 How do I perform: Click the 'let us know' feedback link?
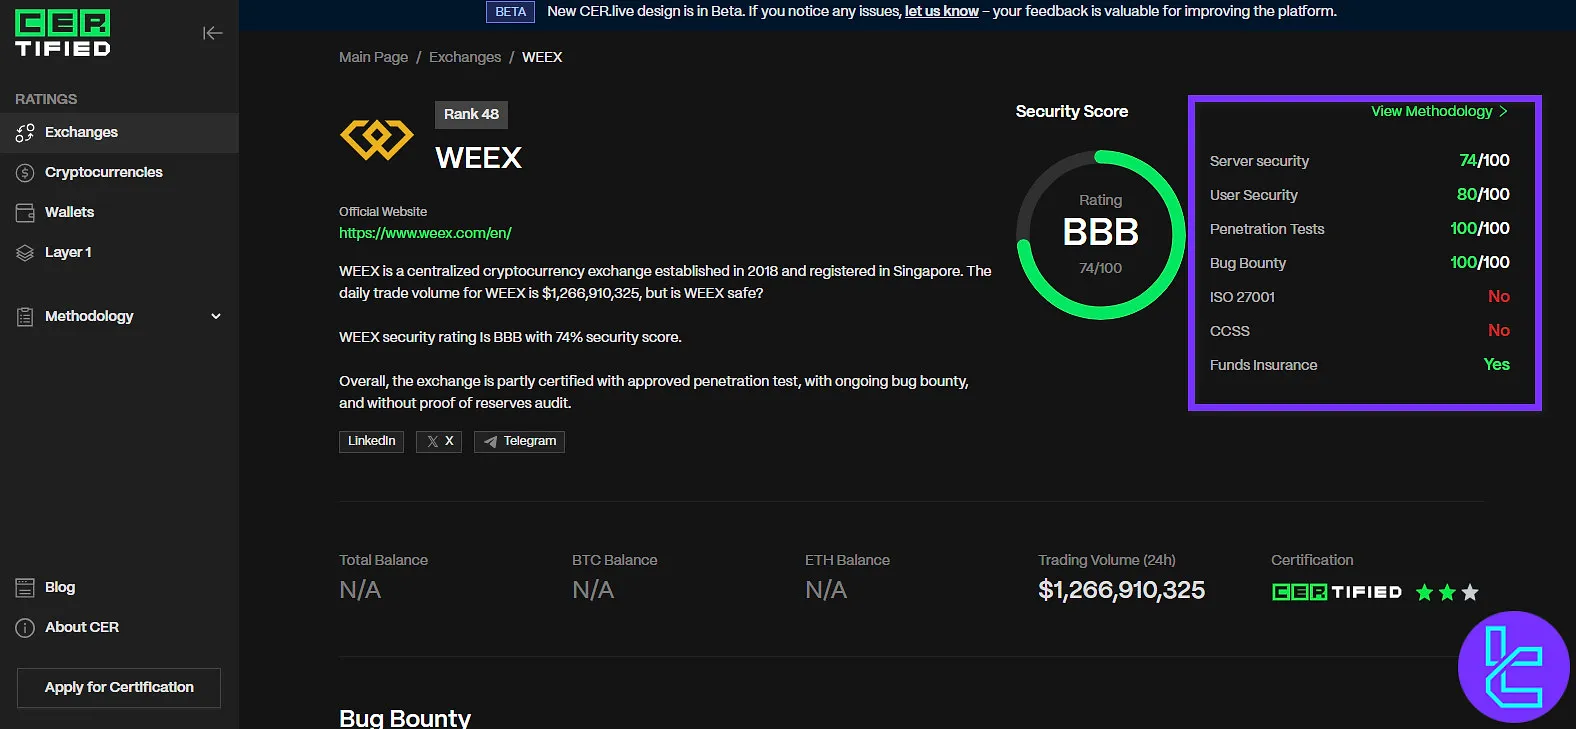[x=942, y=11]
